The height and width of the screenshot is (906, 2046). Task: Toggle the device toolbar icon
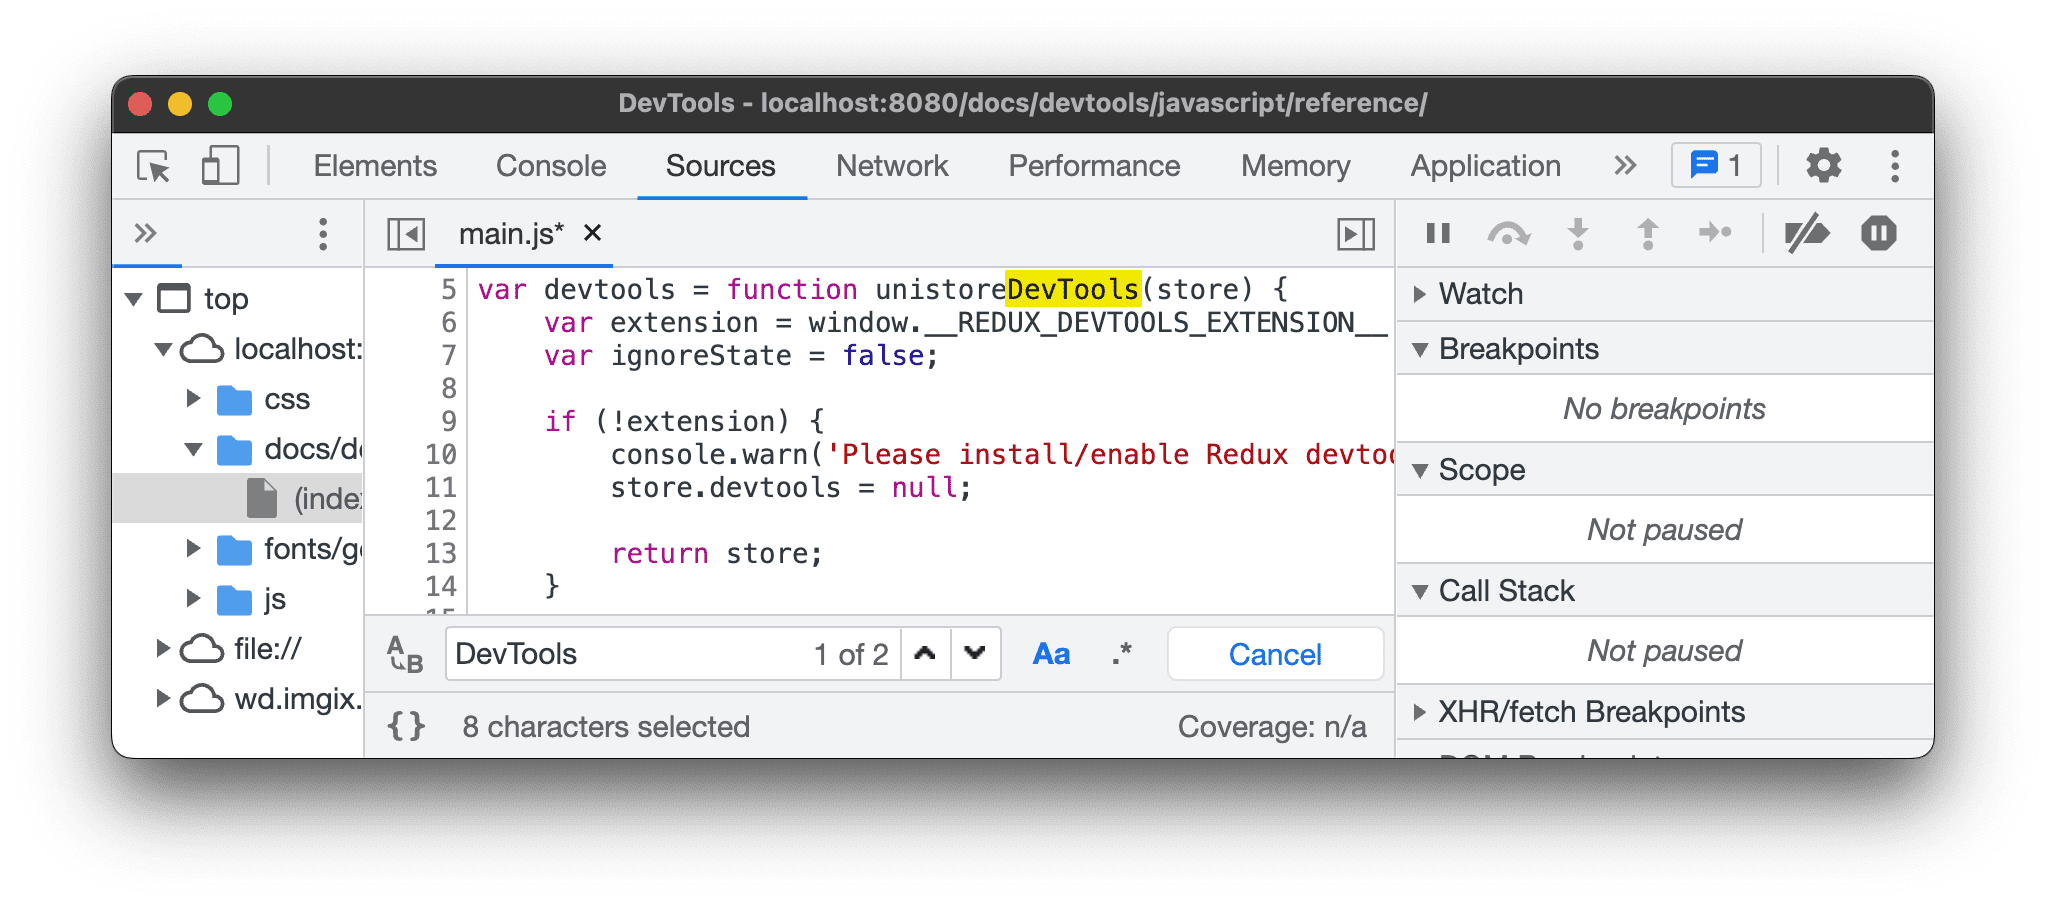(x=220, y=166)
